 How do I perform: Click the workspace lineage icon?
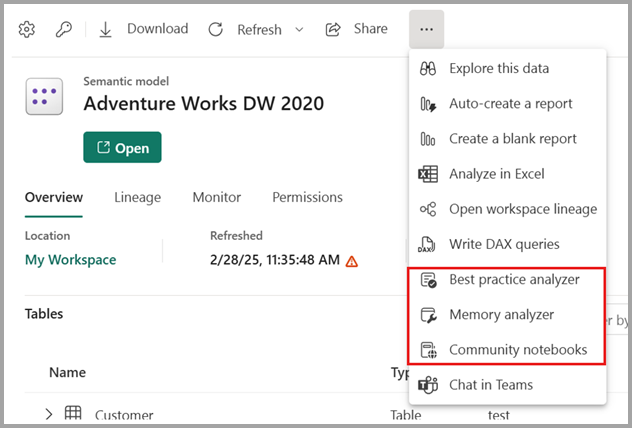[428, 209]
